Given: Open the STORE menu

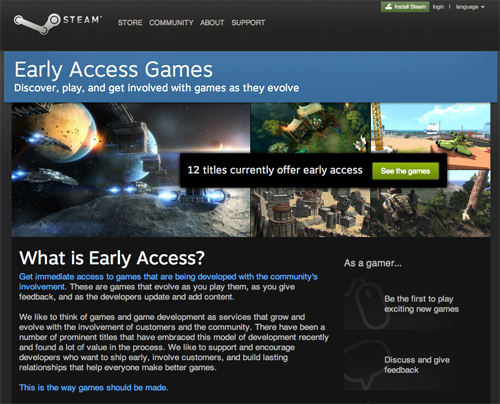Looking at the screenshot, I should (x=130, y=23).
